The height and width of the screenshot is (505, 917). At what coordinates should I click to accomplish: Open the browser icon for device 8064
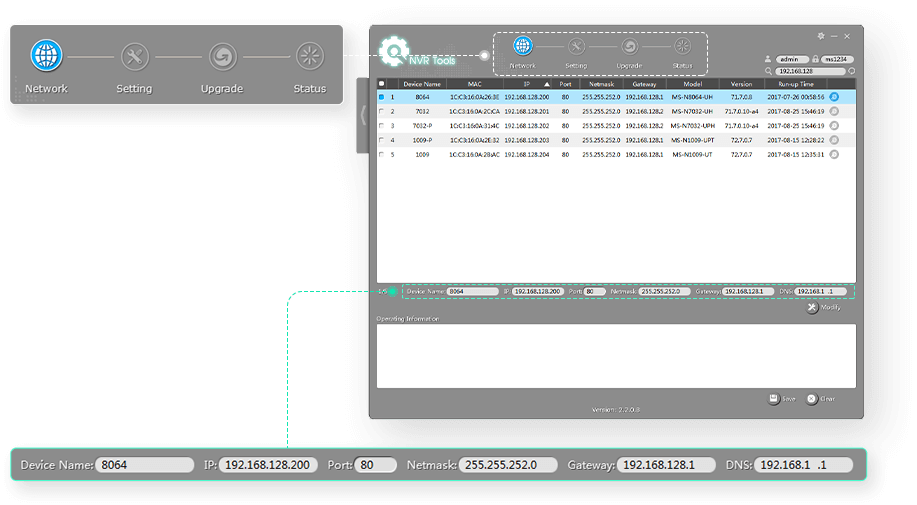click(834, 97)
